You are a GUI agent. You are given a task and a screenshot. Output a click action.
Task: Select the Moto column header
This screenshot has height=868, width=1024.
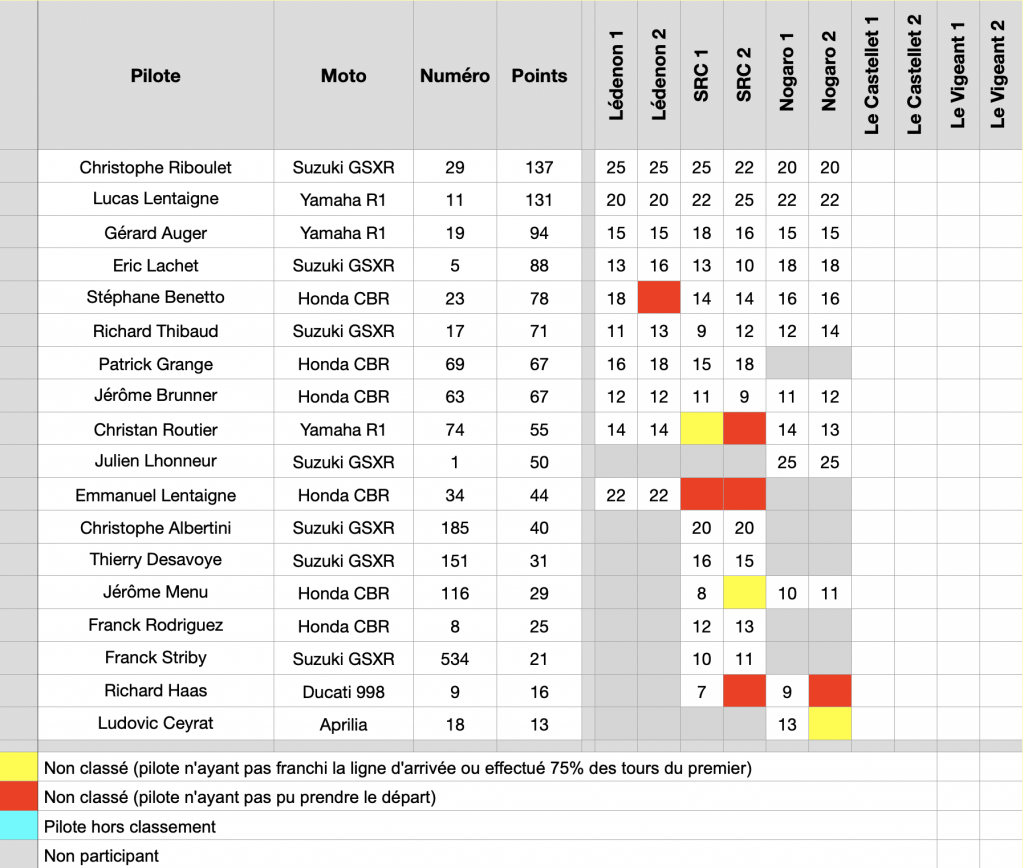[x=344, y=76]
